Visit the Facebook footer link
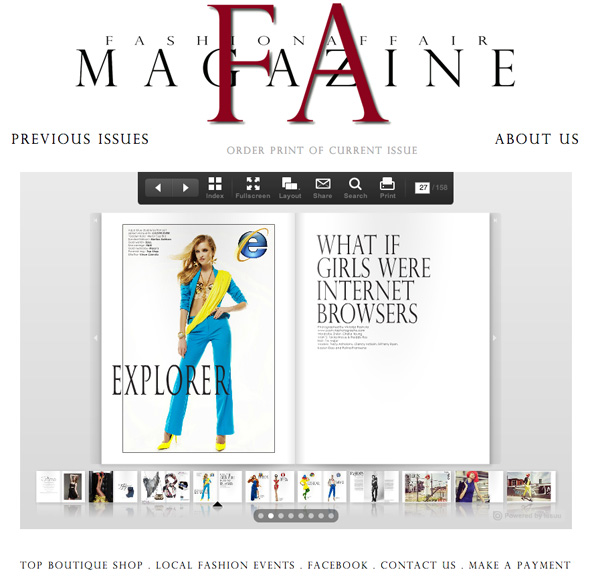590x586 pixels. pyautogui.click(x=338, y=565)
